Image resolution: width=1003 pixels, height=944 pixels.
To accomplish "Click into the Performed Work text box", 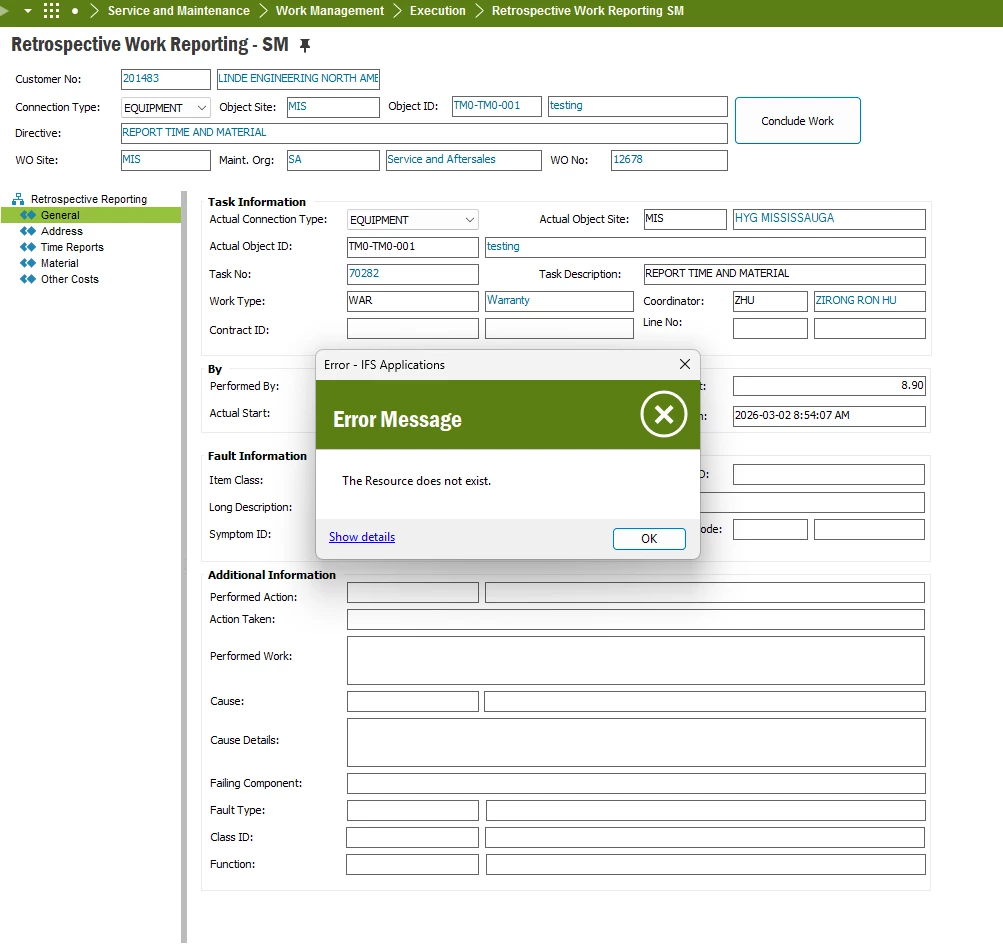I will coord(635,660).
